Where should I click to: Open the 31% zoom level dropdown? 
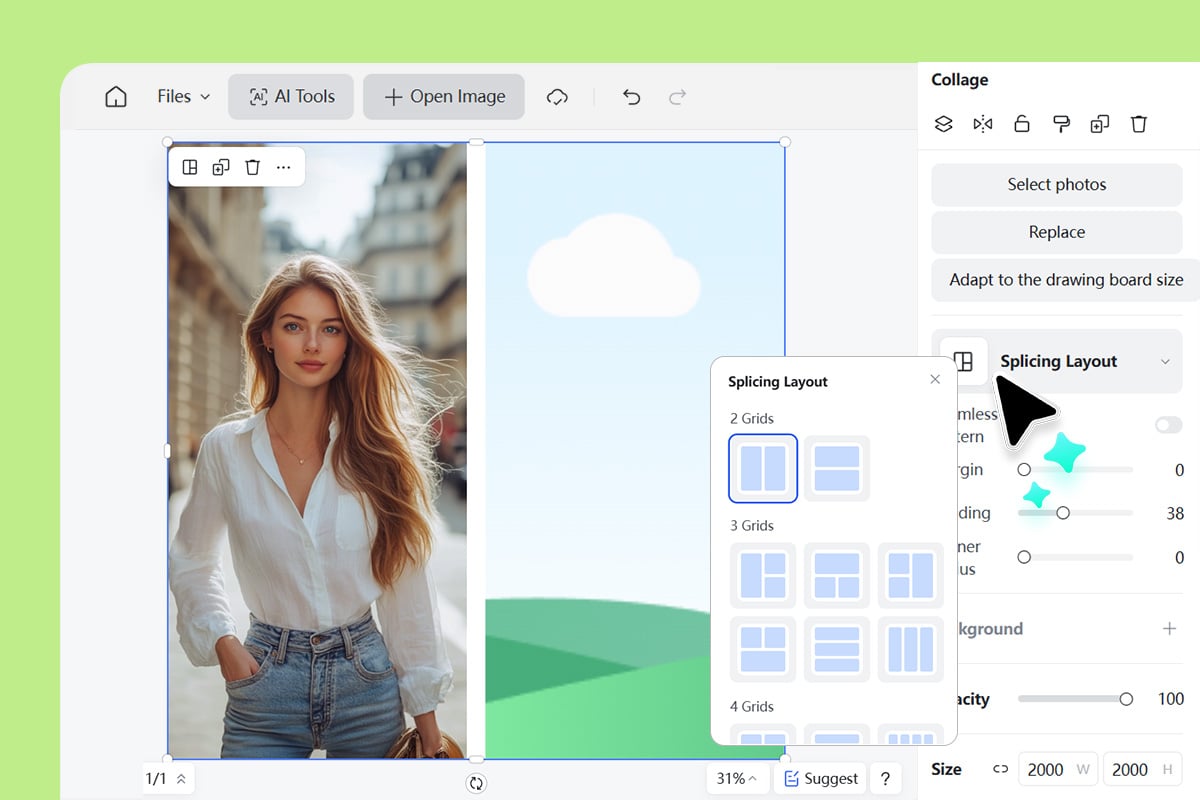coord(737,779)
